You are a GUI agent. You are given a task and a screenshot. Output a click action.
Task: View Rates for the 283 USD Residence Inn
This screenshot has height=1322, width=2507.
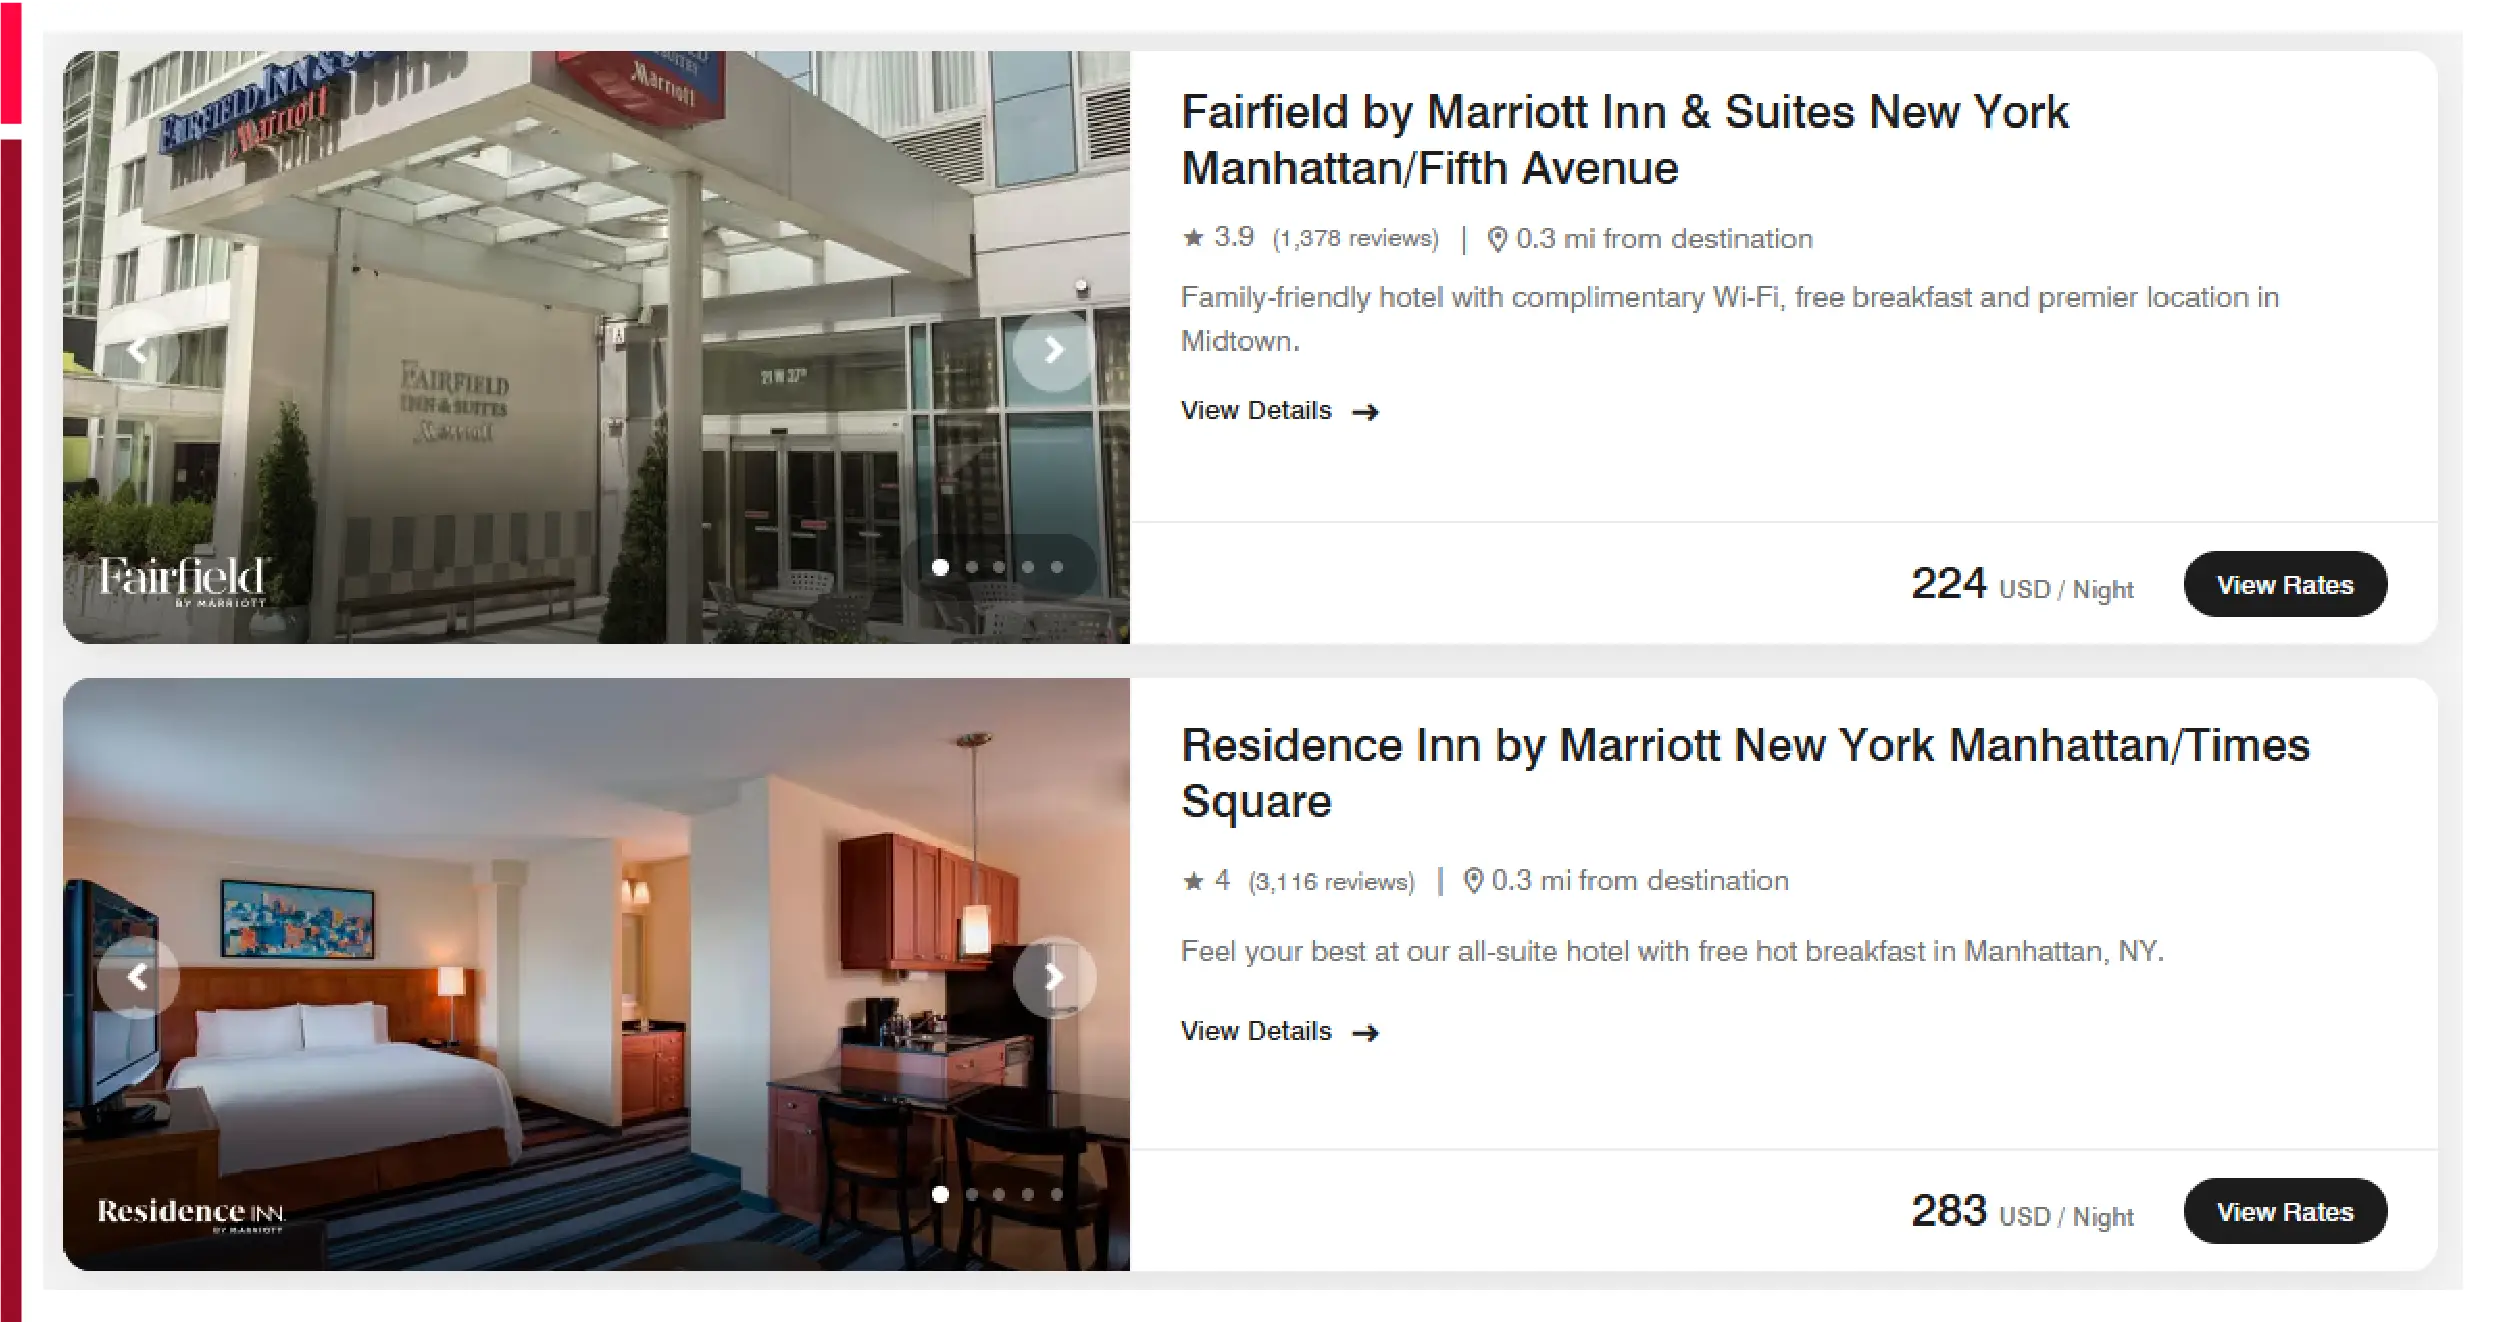coord(2285,1211)
